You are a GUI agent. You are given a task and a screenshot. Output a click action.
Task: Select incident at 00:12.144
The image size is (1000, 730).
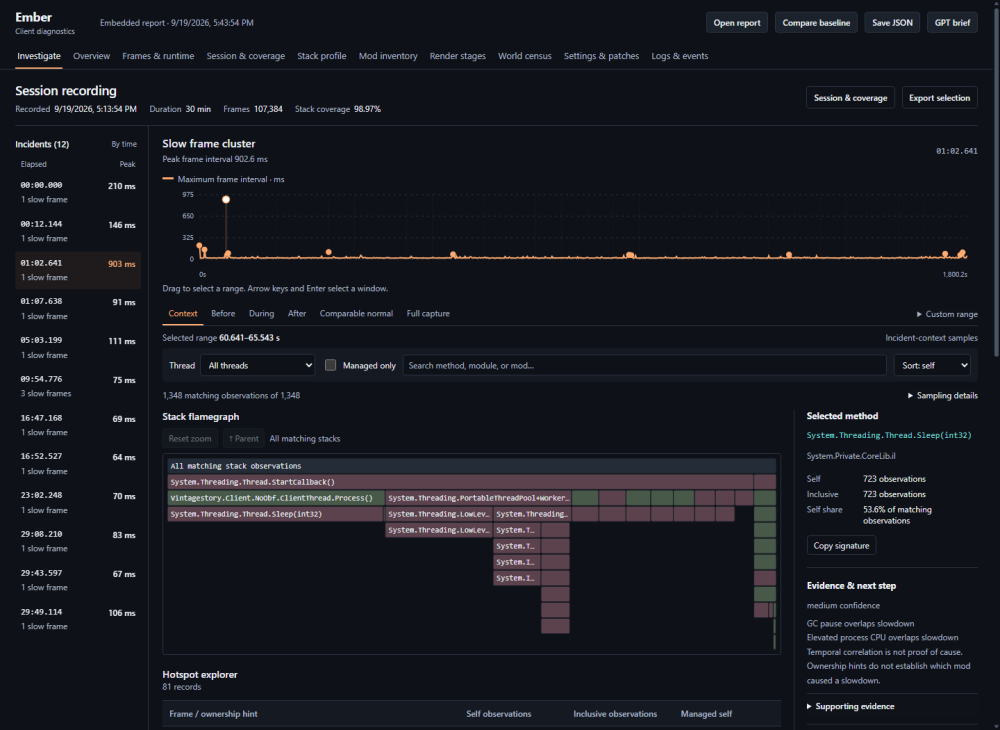click(78, 231)
